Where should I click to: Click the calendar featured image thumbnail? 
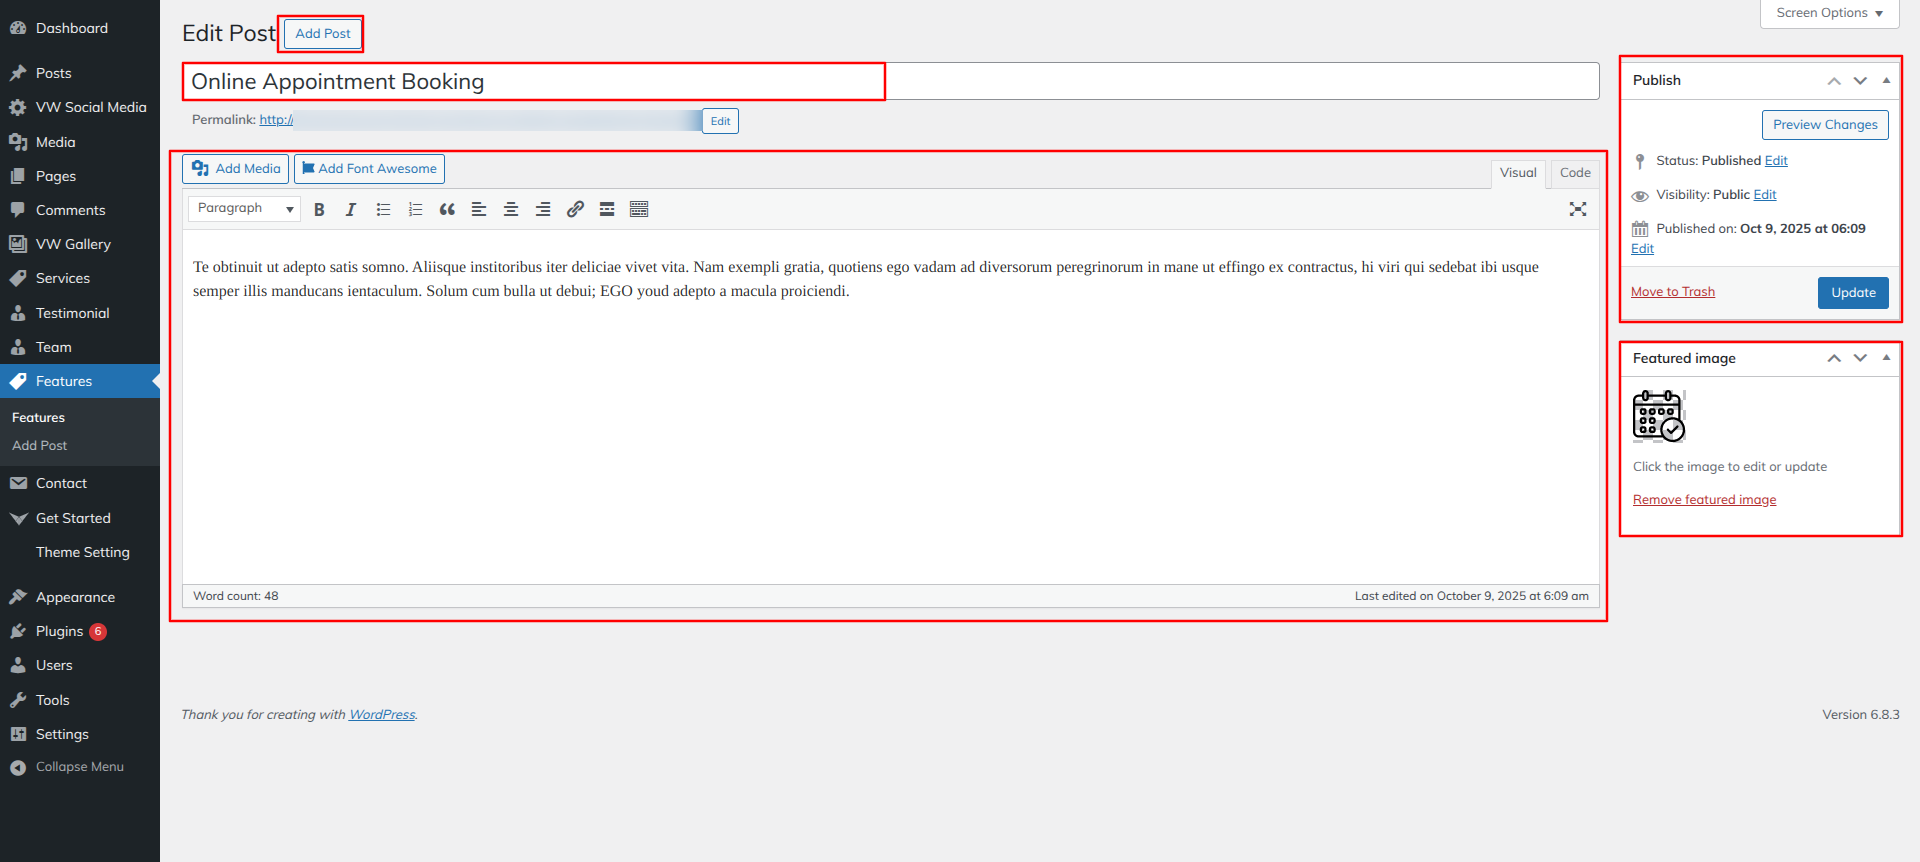click(x=1658, y=416)
